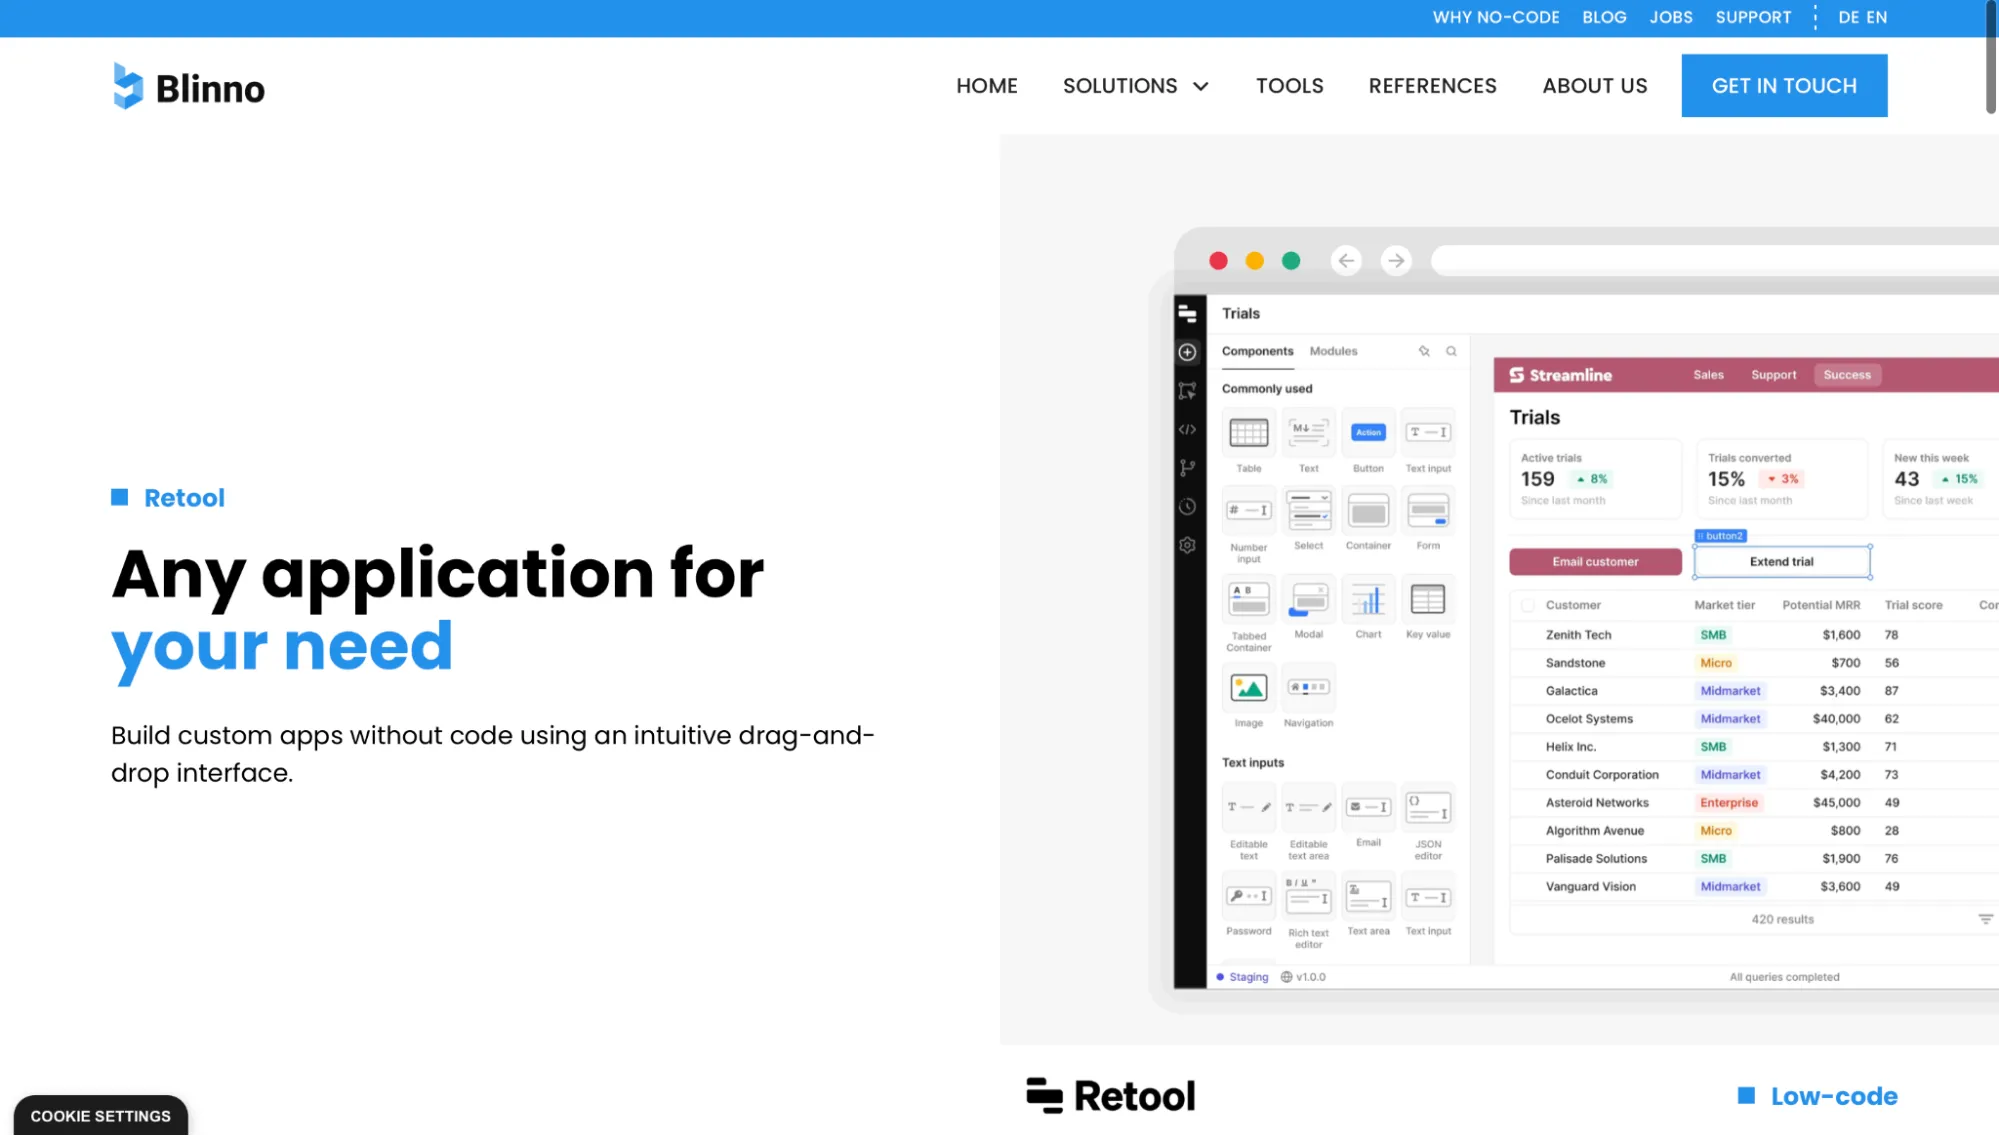Select the Table component icon
Viewport: 1999px width, 1136px height.
(x=1248, y=433)
